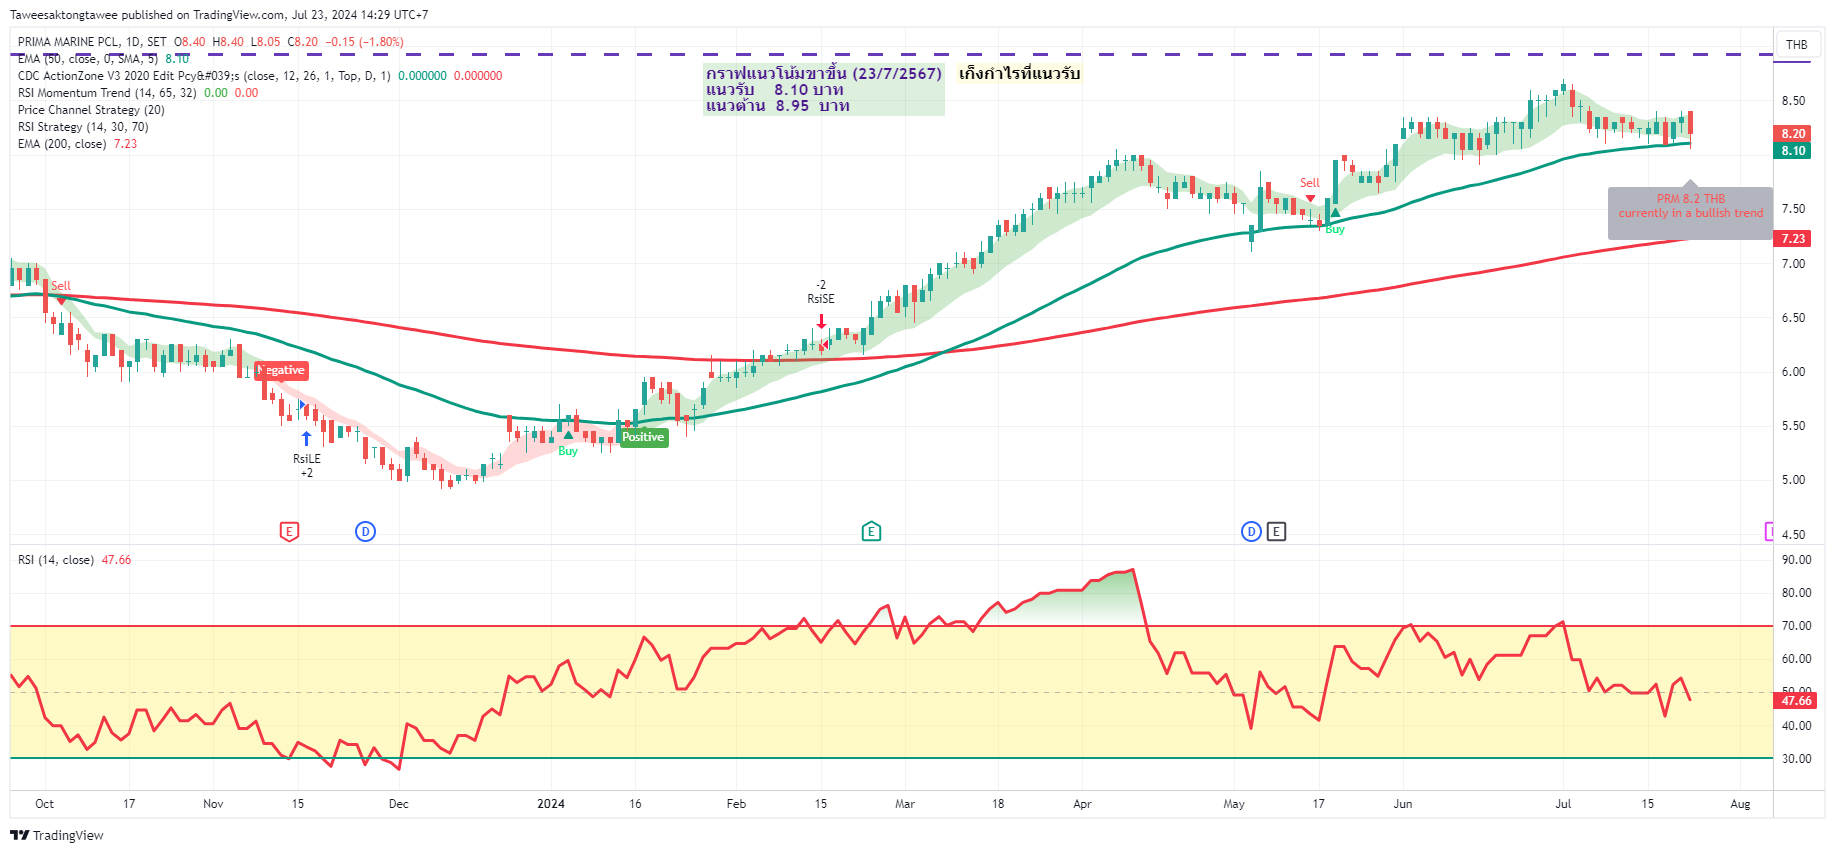The image size is (1835, 853).
Task: Click the 30.00 RSI axis label
Action: pyautogui.click(x=1796, y=759)
